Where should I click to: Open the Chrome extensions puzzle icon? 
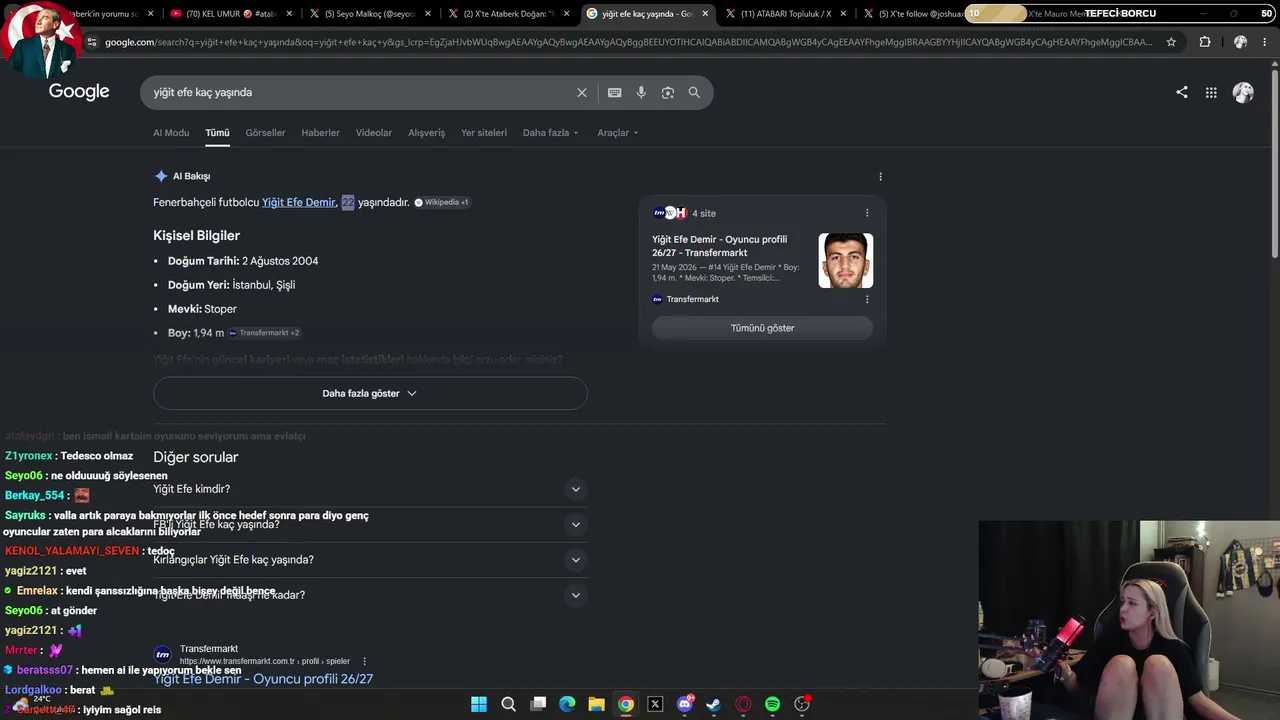(1205, 42)
